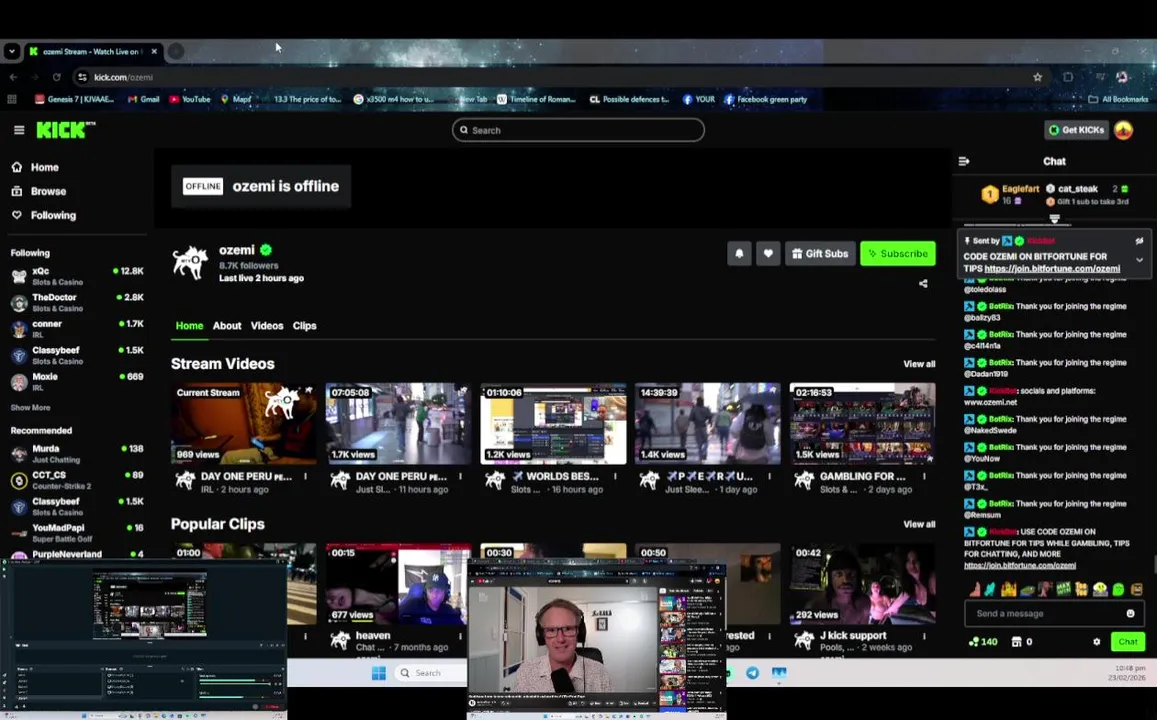Open www.ozemi.net link in chat
This screenshot has height=720, width=1157.
pyautogui.click(x=990, y=402)
